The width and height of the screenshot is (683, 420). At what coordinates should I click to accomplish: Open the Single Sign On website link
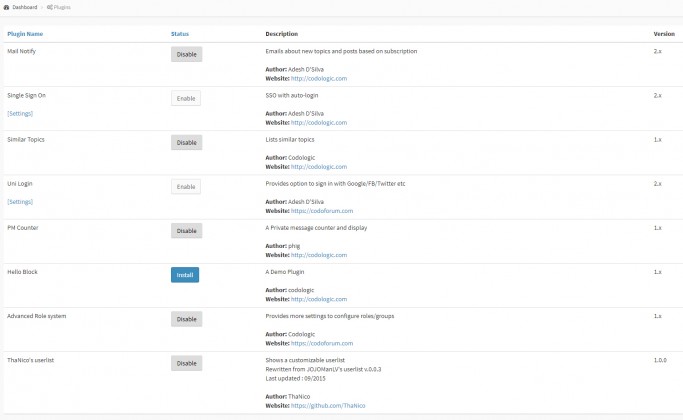point(319,122)
